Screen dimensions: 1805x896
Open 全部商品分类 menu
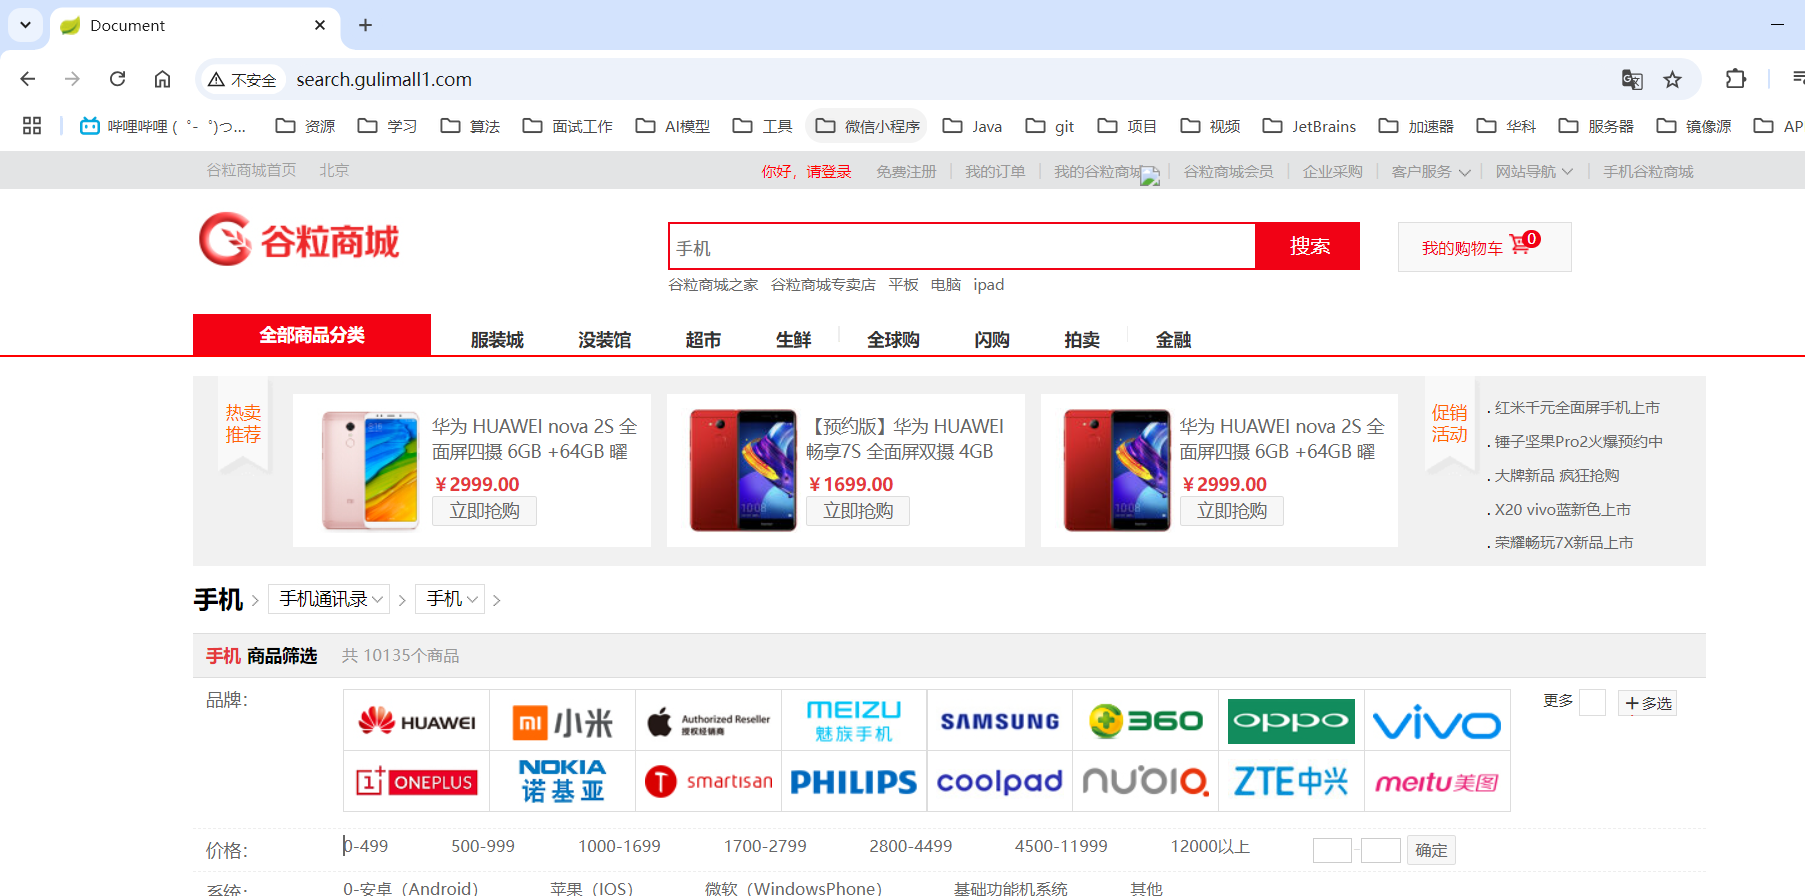click(312, 335)
